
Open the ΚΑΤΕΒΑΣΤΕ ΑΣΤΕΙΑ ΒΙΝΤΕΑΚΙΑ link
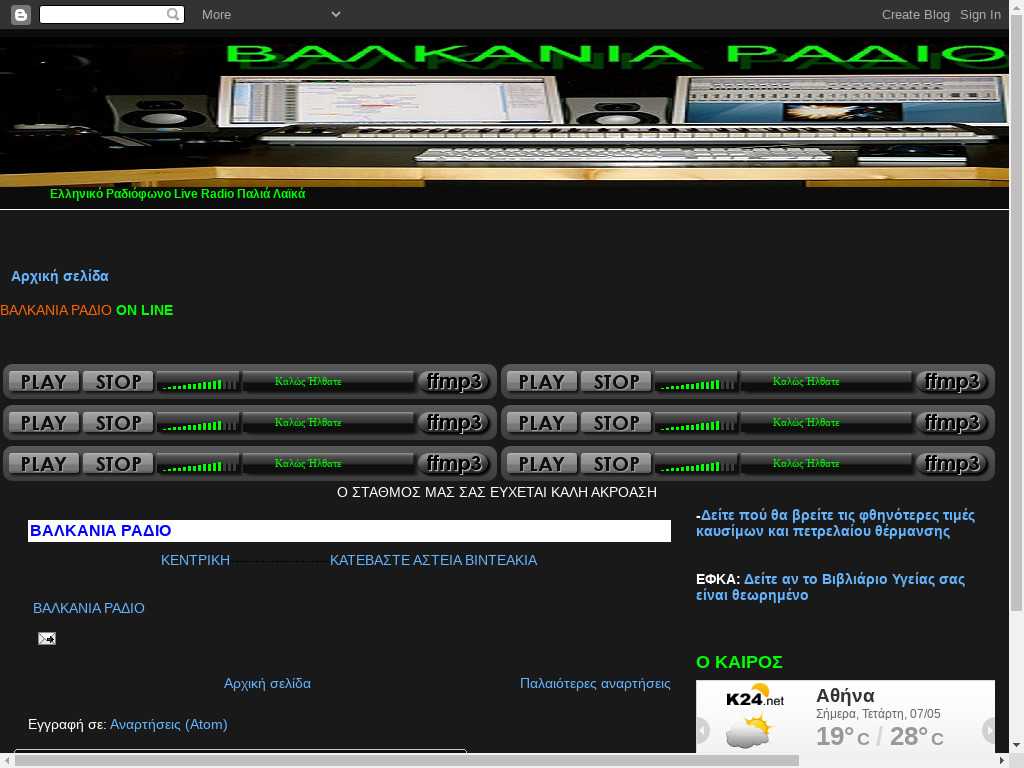434,560
